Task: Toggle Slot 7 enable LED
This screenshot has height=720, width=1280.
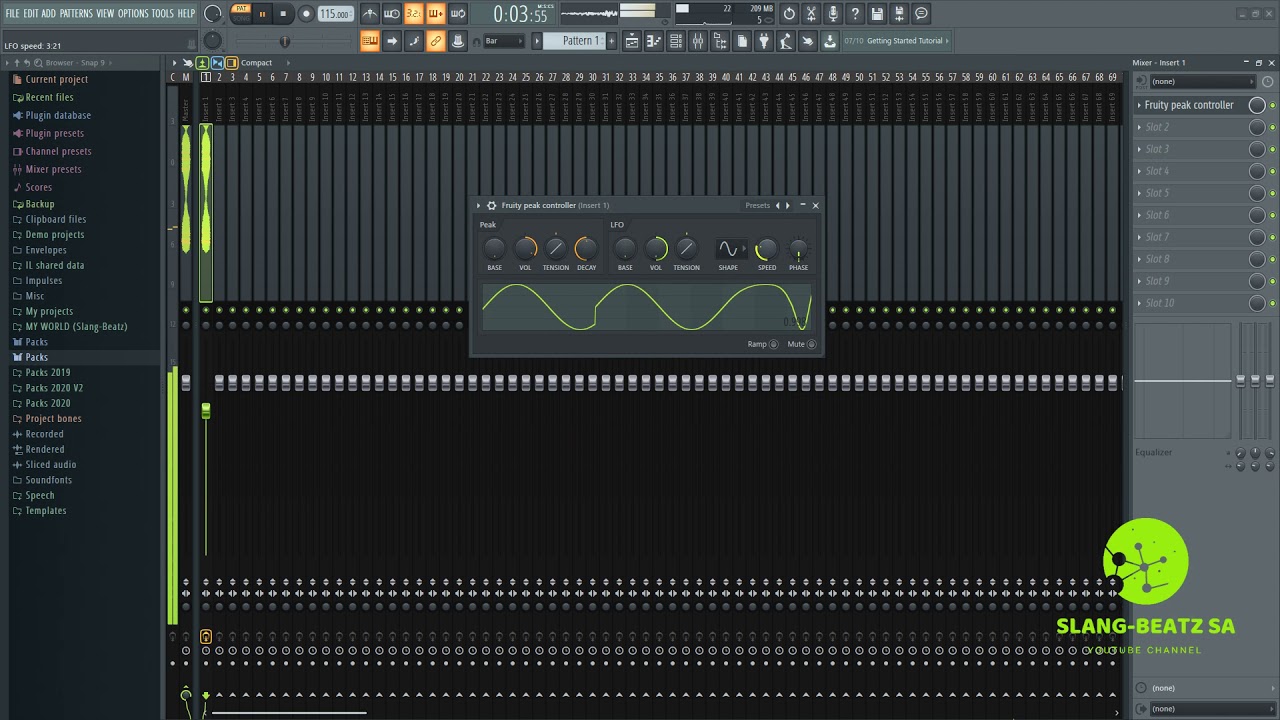Action: pos(1272,238)
